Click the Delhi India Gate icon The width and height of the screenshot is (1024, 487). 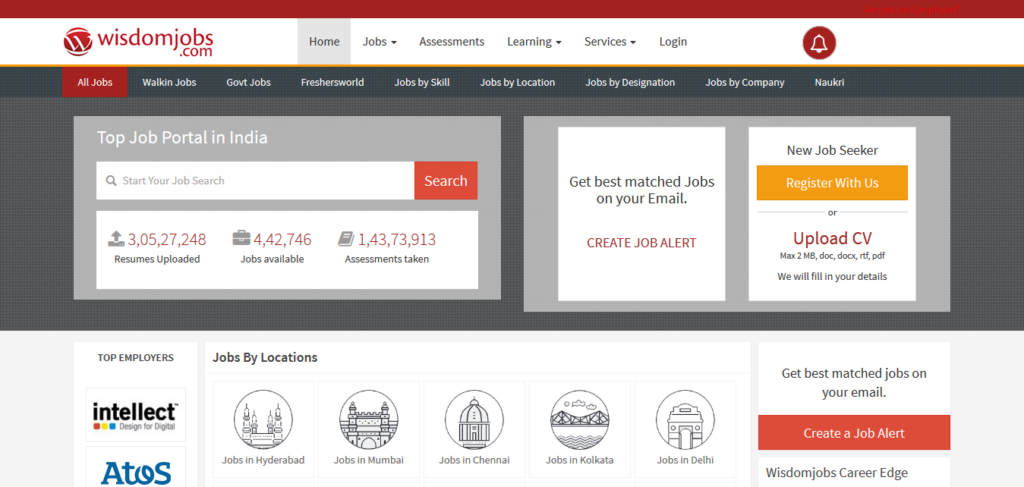tap(685, 419)
